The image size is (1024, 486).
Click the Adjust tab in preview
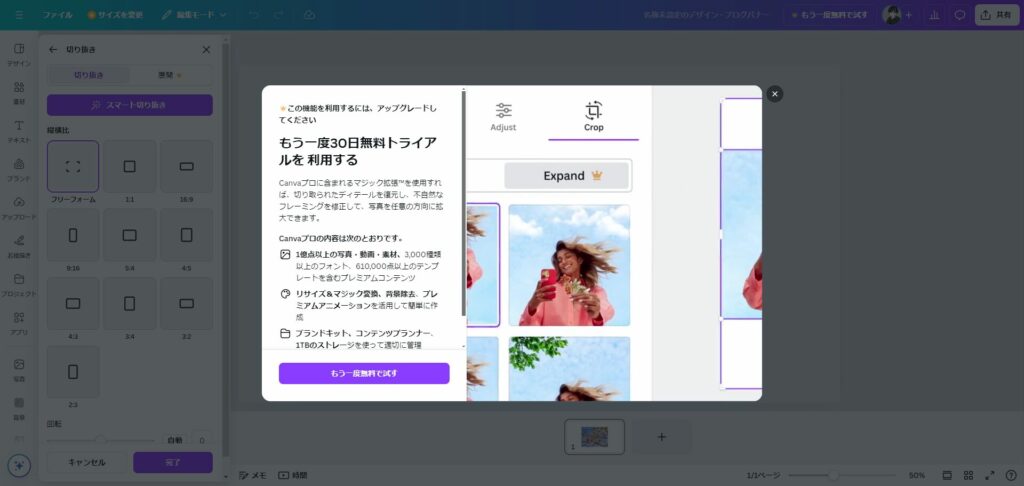point(503,118)
